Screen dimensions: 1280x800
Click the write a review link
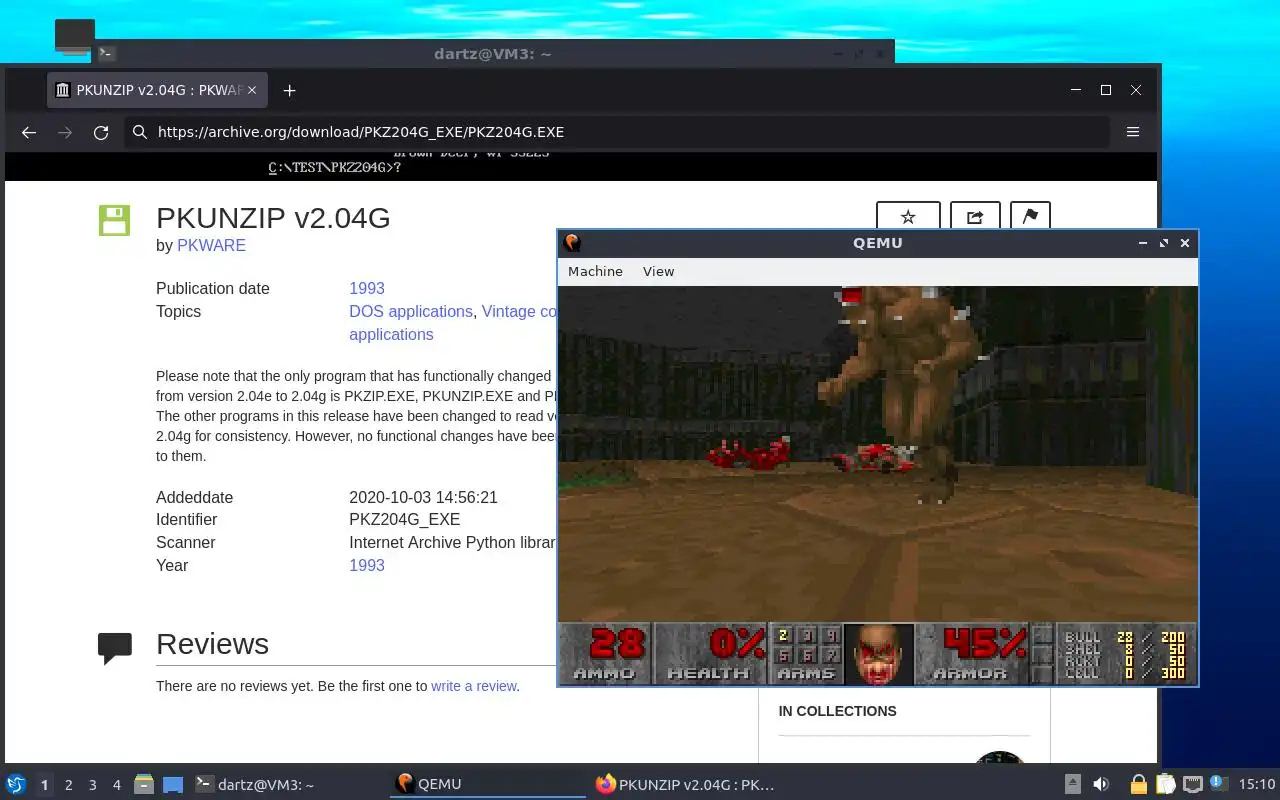[x=473, y=686]
